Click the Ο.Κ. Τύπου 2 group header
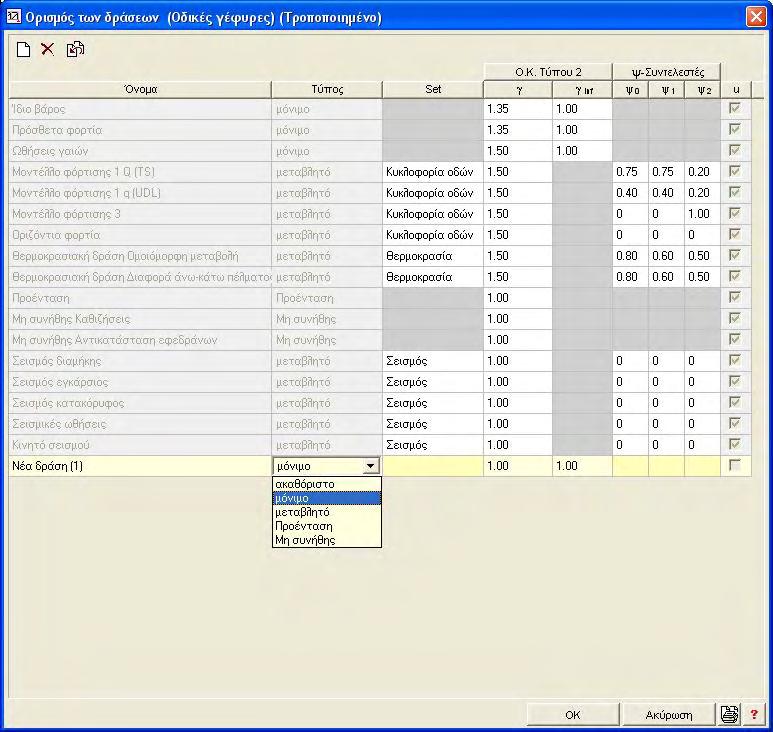The height and width of the screenshot is (732, 773). (548, 72)
